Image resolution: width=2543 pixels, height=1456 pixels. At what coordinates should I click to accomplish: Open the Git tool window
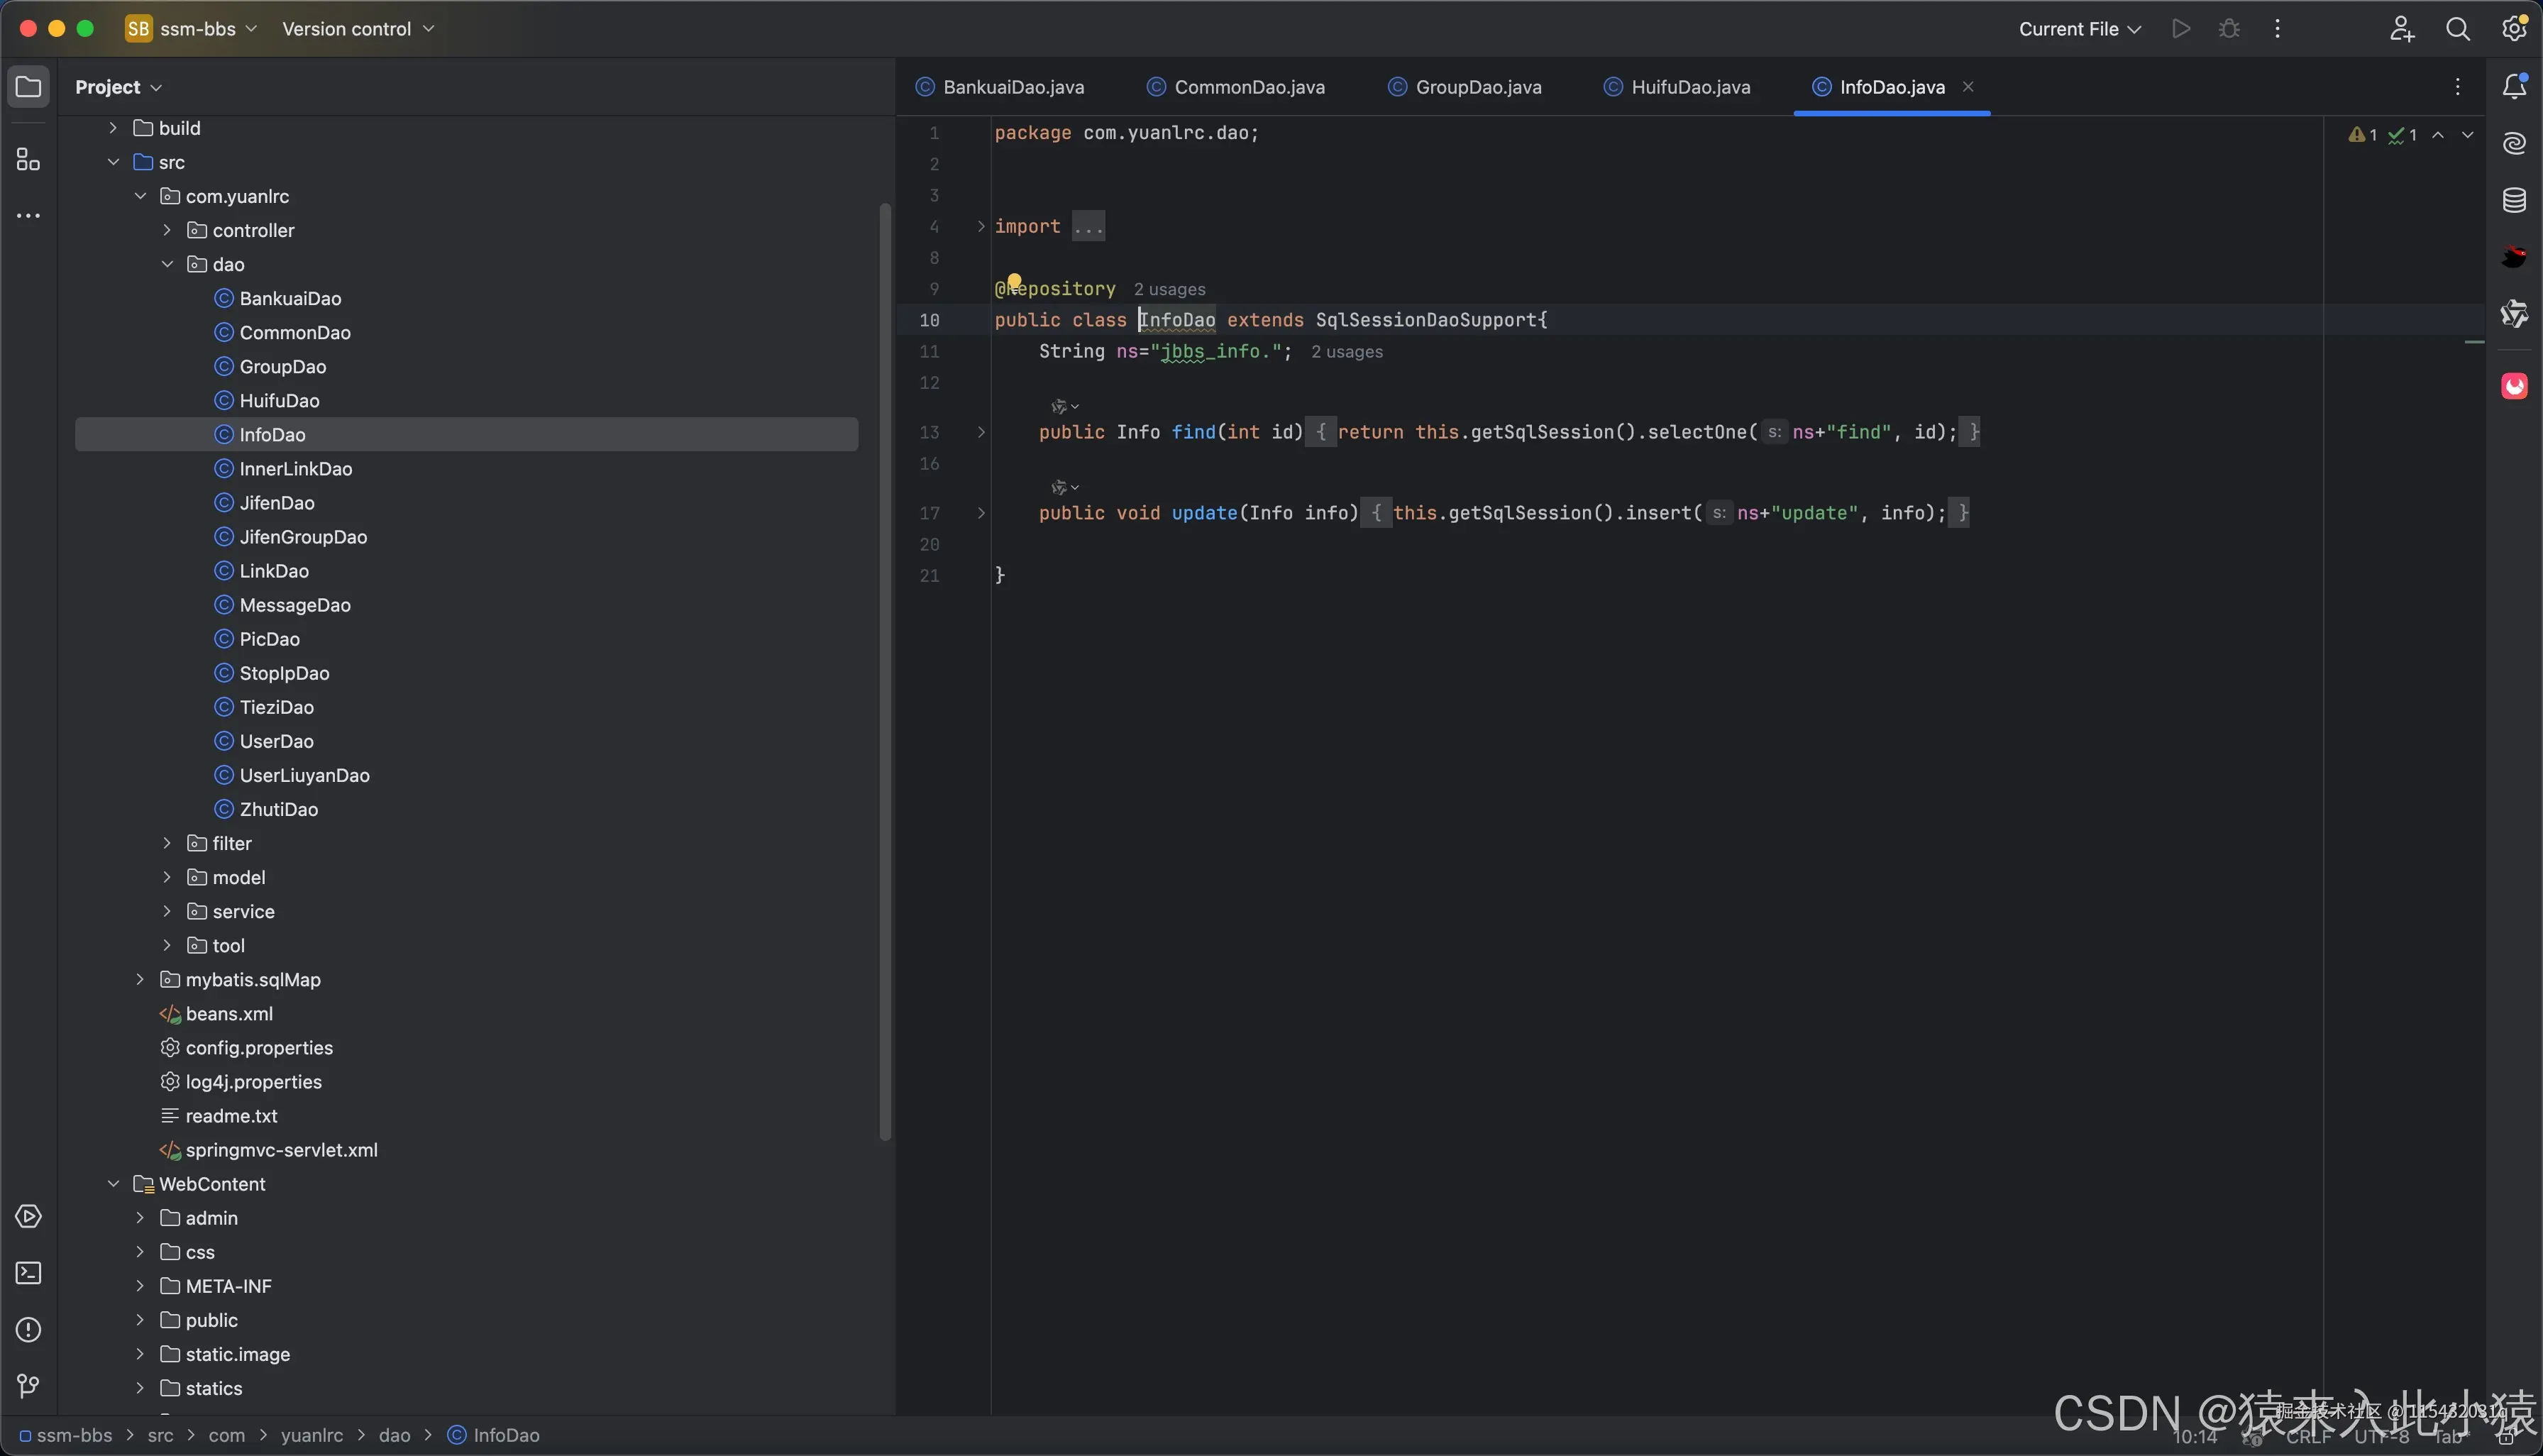pyautogui.click(x=28, y=1386)
